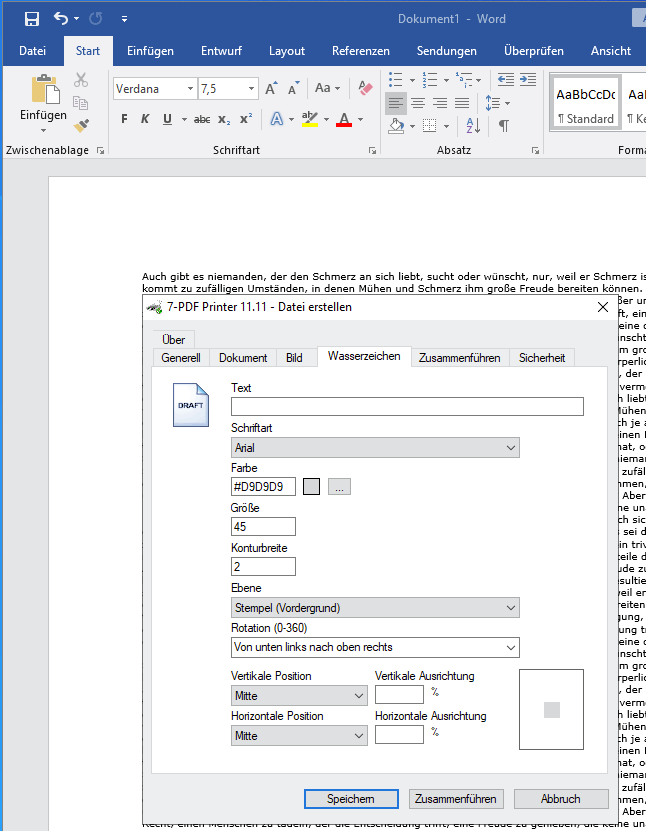This screenshot has height=831, width=646.
Task: Click the Zusammenführen button at dialog bottom
Action: point(456,799)
